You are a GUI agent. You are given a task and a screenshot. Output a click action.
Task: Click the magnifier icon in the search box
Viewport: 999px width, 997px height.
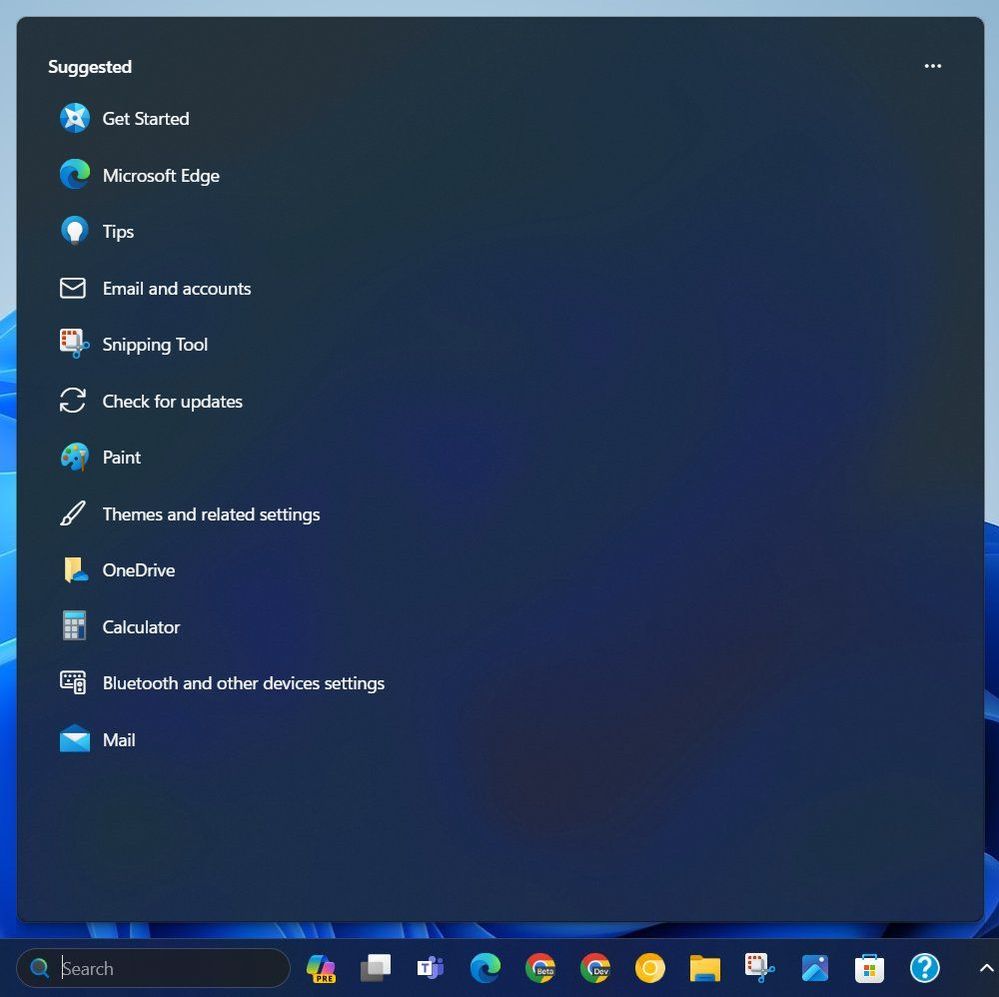tap(40, 968)
